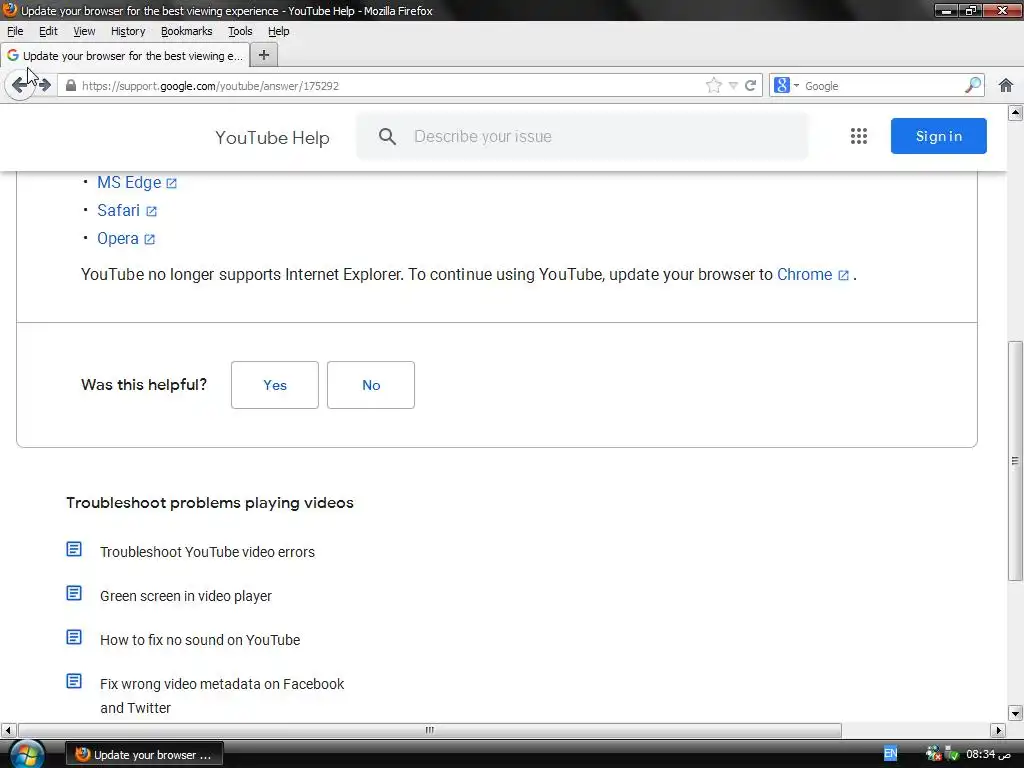This screenshot has width=1024, height=768.
Task: Open the Tools menu
Action: point(240,31)
